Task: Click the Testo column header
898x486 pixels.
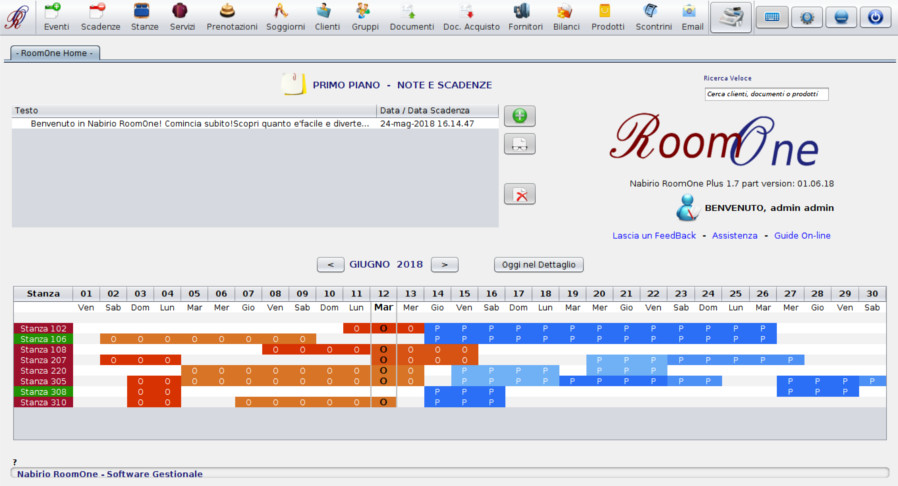Action: click(194, 110)
